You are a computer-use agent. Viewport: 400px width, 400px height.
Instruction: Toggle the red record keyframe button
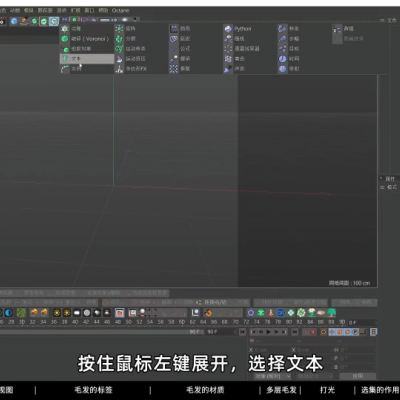pyautogui.click(x=313, y=332)
